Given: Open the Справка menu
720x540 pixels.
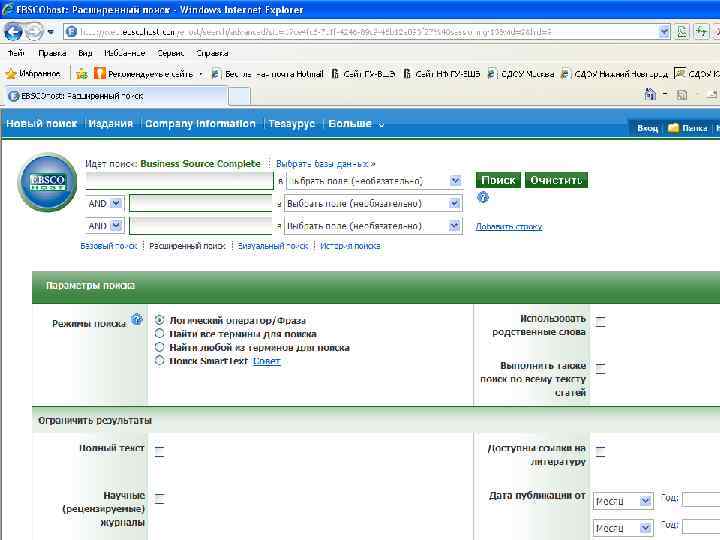Looking at the screenshot, I should click(212, 53).
